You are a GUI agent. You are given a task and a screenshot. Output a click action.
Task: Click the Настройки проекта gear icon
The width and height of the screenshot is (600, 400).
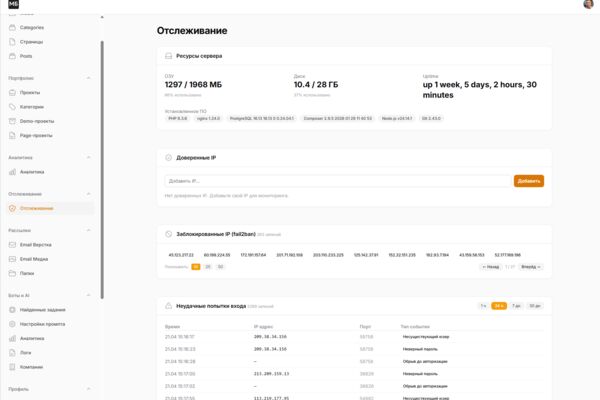[12, 324]
